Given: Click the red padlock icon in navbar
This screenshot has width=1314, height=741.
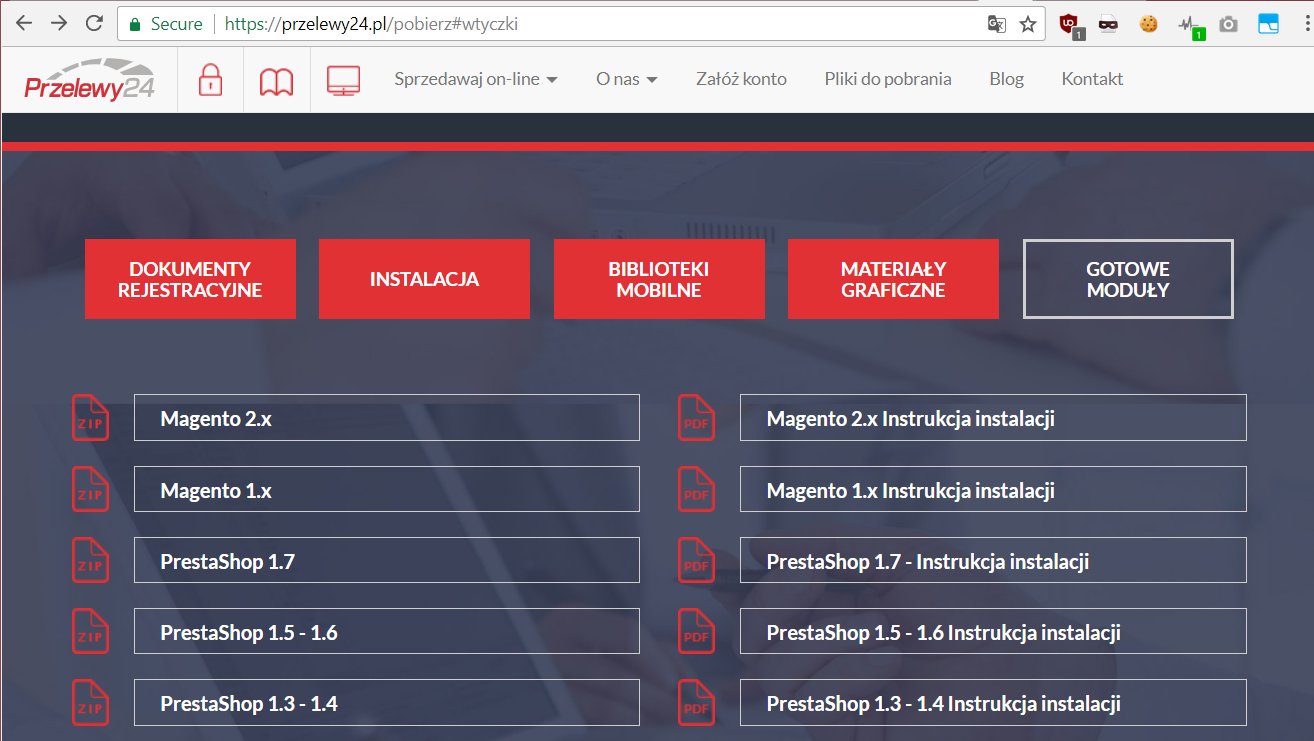Looking at the screenshot, I should tap(210, 80).
